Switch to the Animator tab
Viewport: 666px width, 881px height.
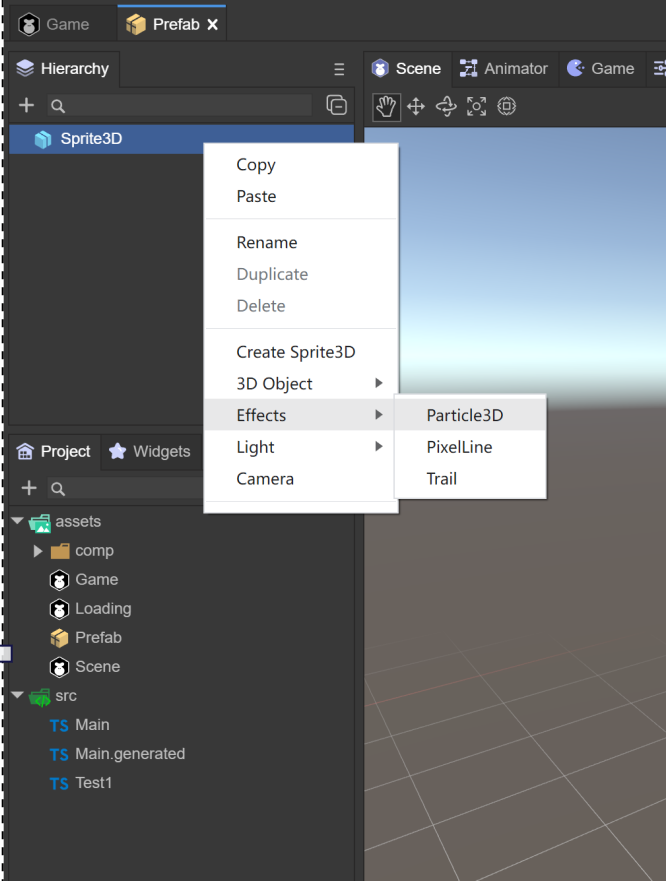504,68
